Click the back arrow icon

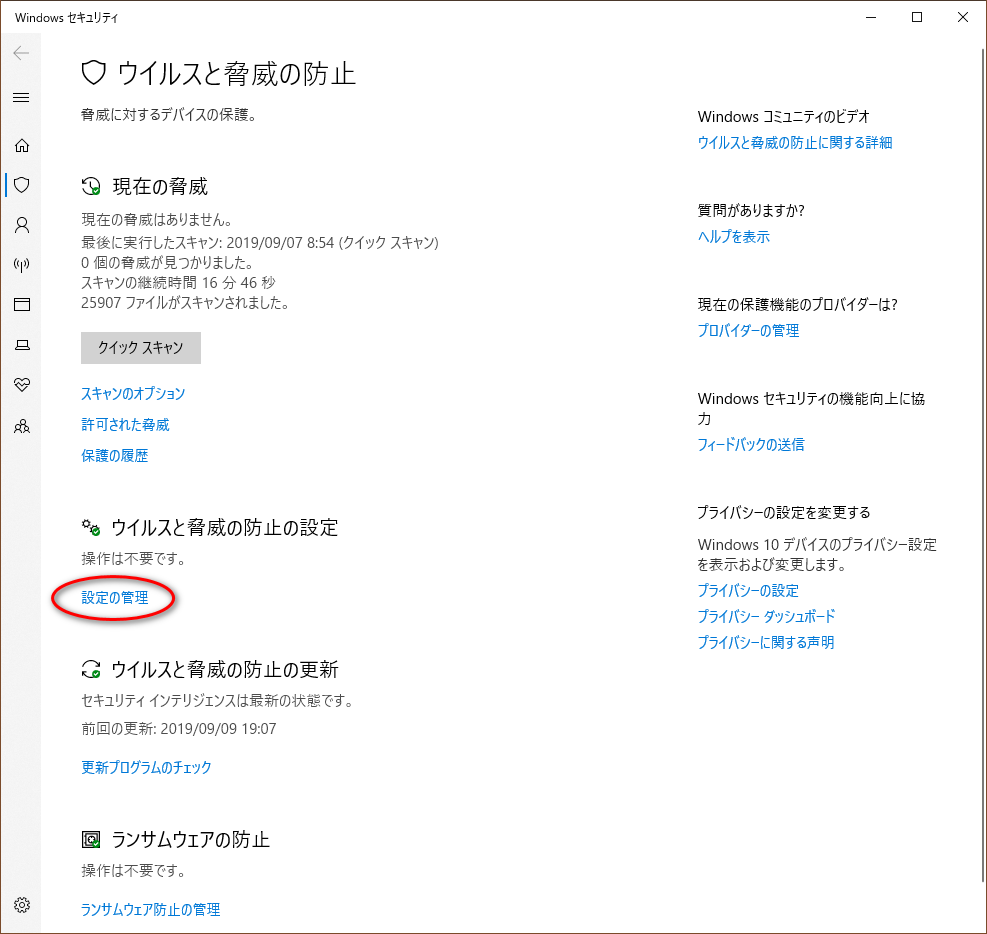pos(21,53)
